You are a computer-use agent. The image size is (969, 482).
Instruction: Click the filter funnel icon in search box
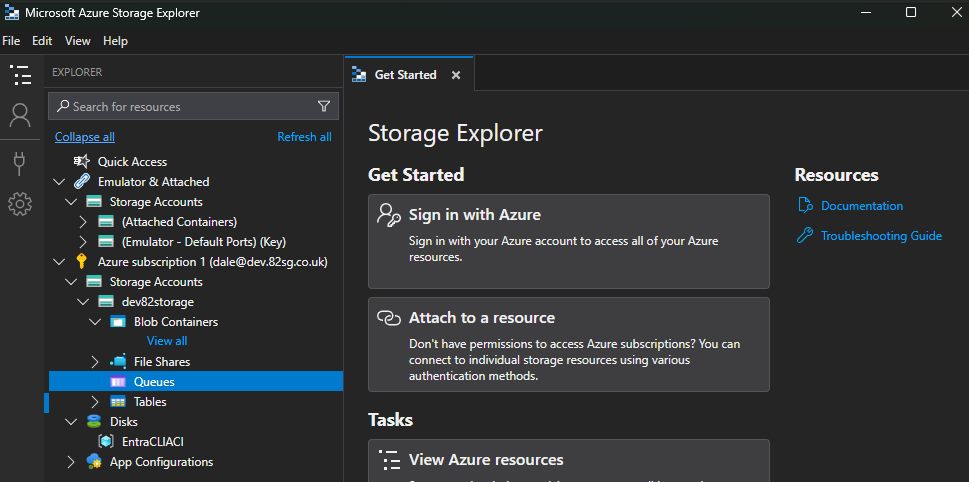324,106
